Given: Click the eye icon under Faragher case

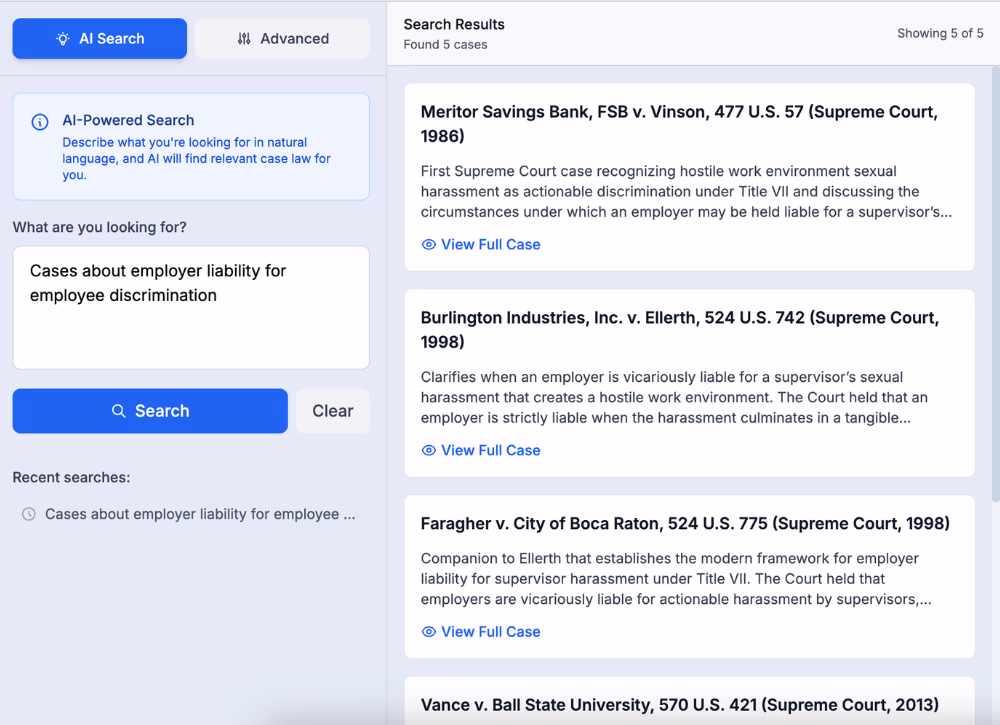Looking at the screenshot, I should pyautogui.click(x=429, y=632).
